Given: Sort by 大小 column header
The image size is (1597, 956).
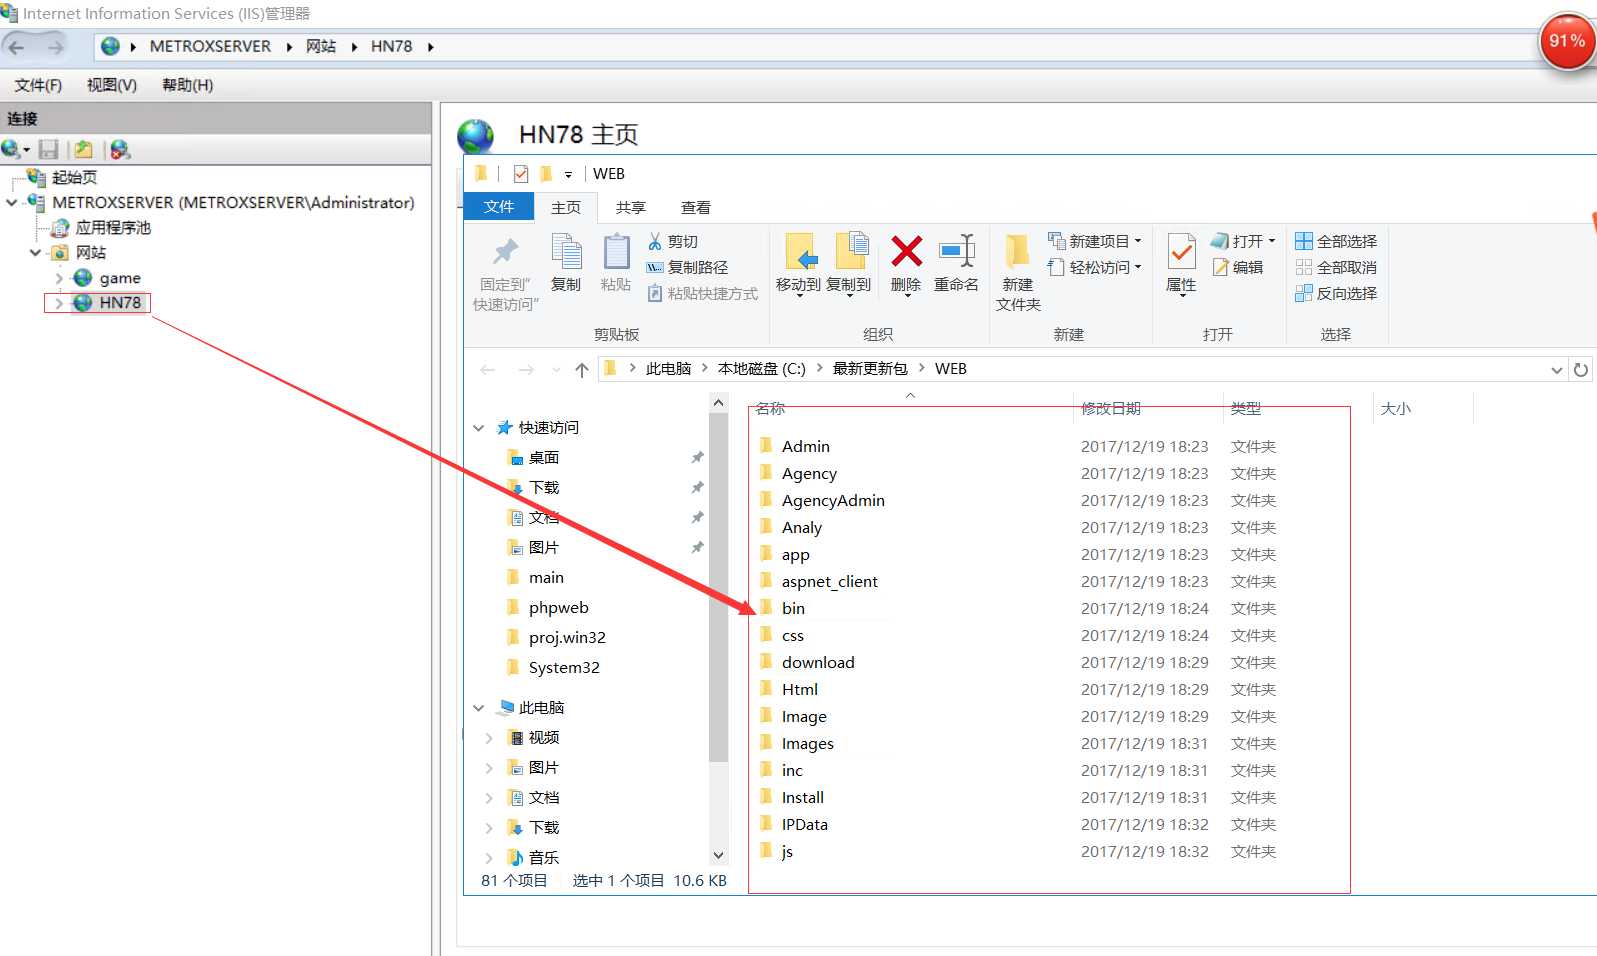Looking at the screenshot, I should pyautogui.click(x=1396, y=408).
